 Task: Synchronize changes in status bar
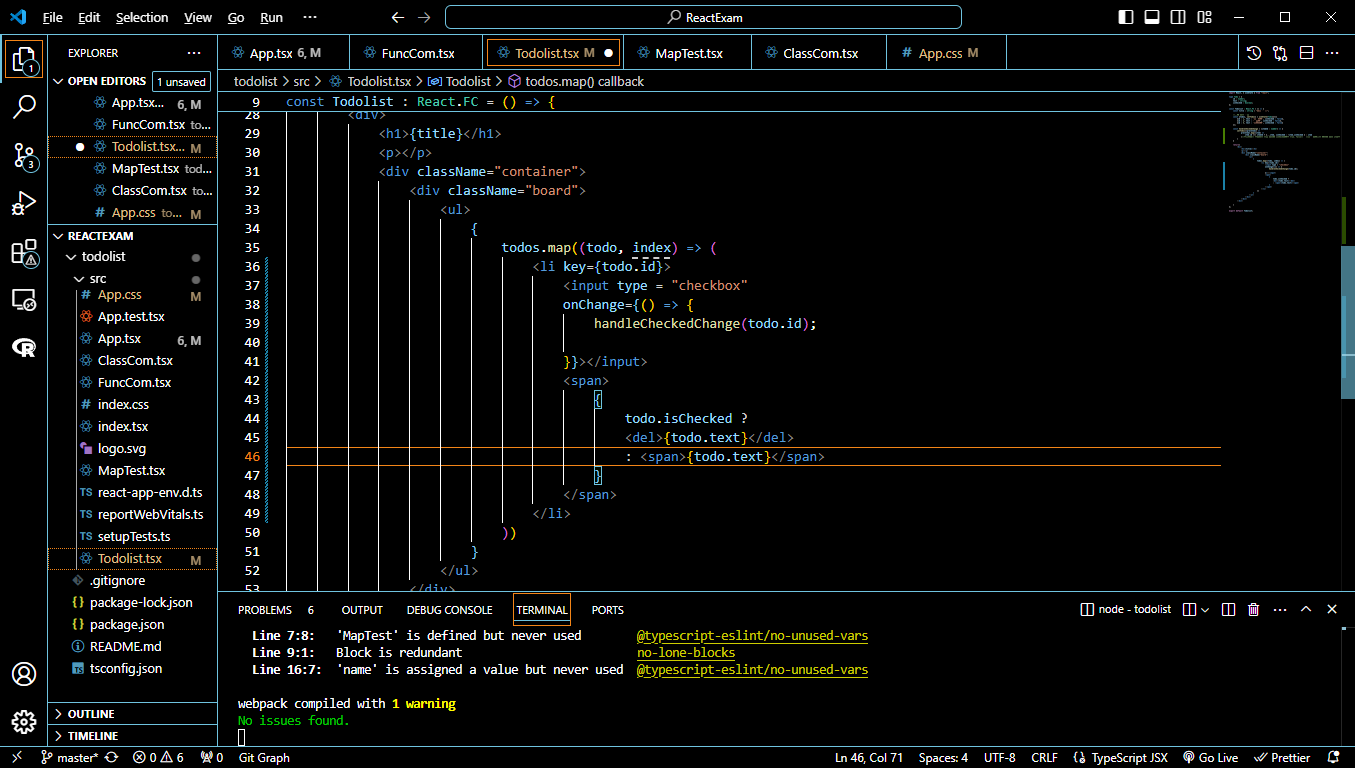(111, 758)
